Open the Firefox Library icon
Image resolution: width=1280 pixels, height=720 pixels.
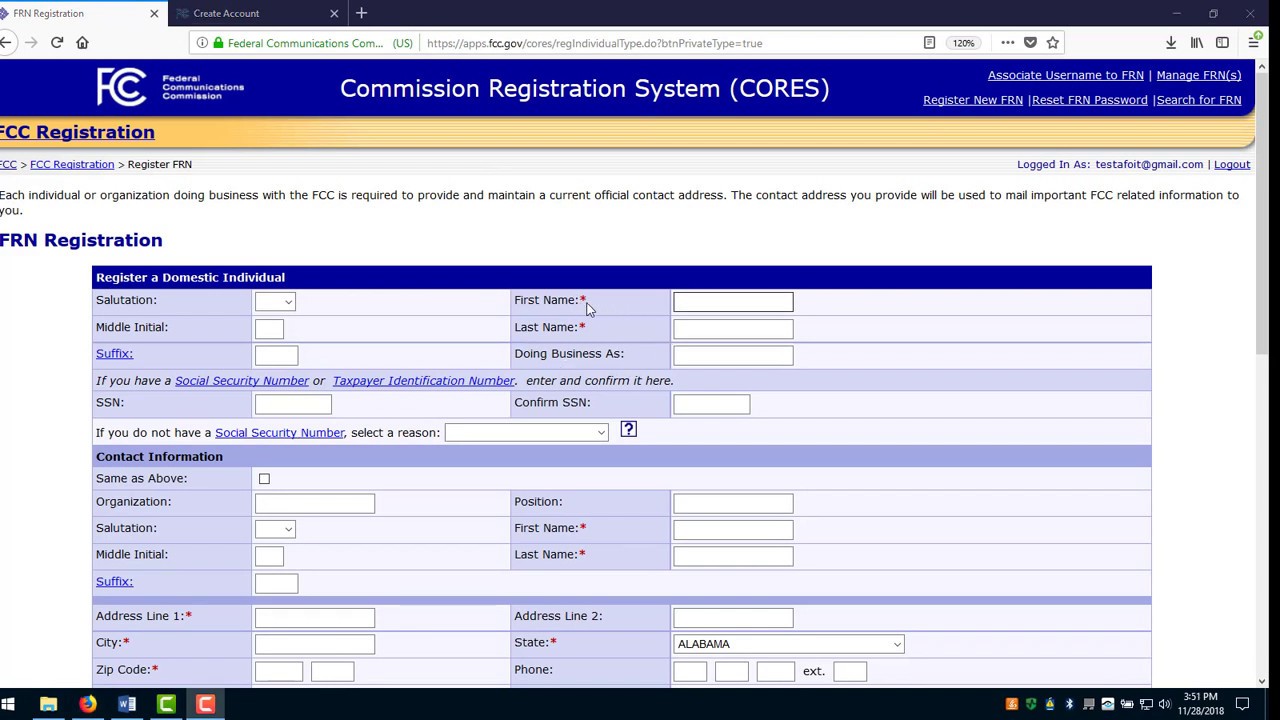tap(1197, 43)
